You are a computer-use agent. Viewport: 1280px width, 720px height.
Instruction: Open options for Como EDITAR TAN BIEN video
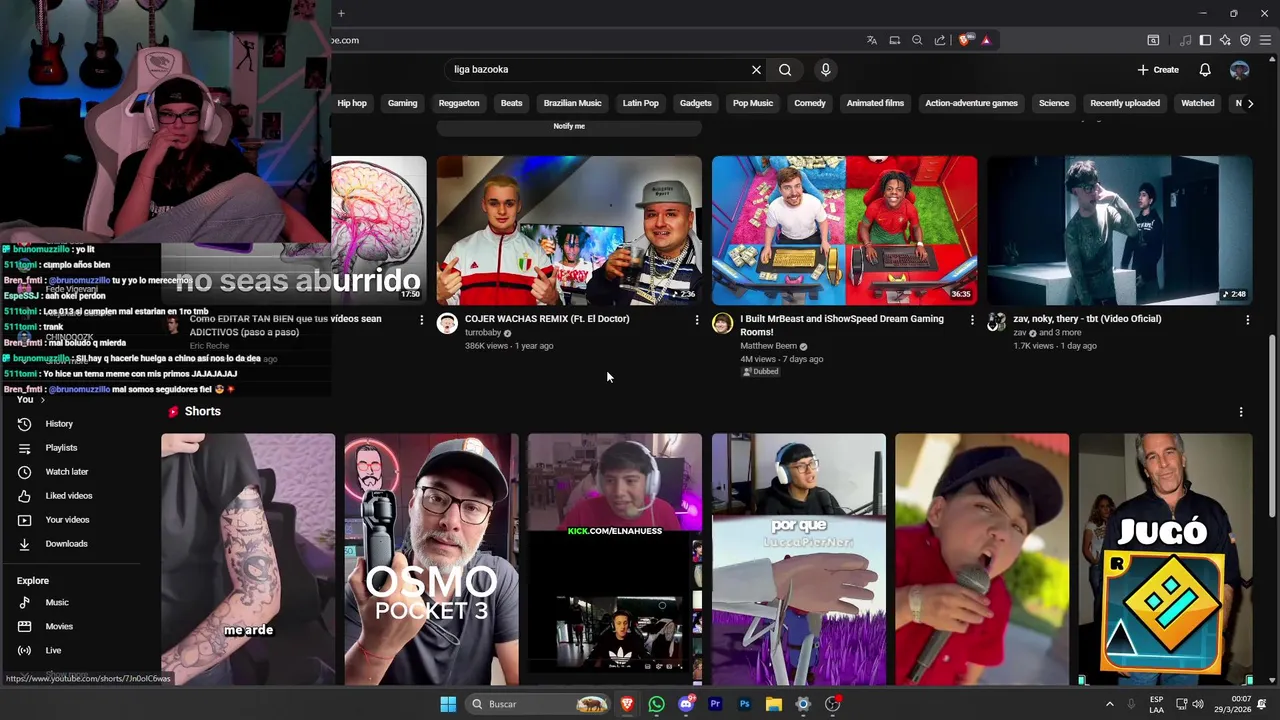[x=421, y=320]
